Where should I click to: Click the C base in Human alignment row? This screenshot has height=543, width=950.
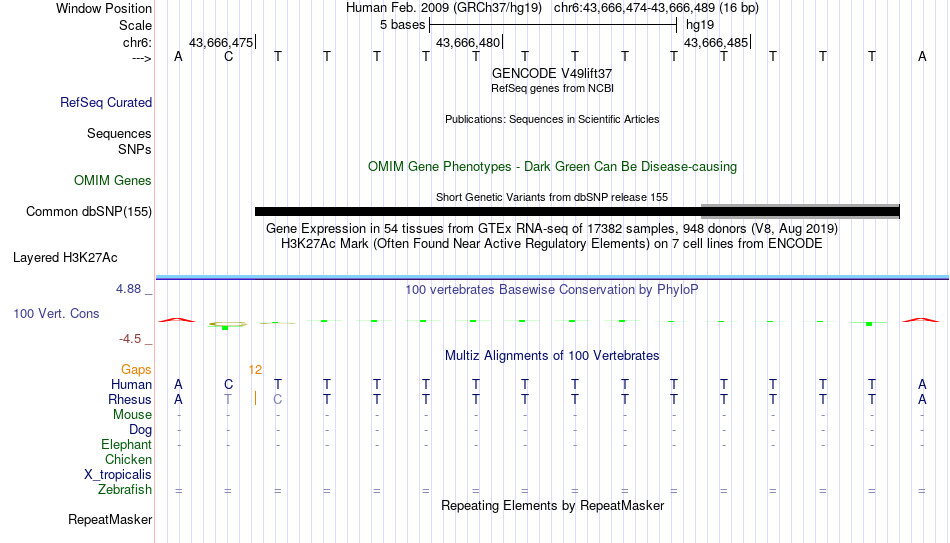[228, 384]
